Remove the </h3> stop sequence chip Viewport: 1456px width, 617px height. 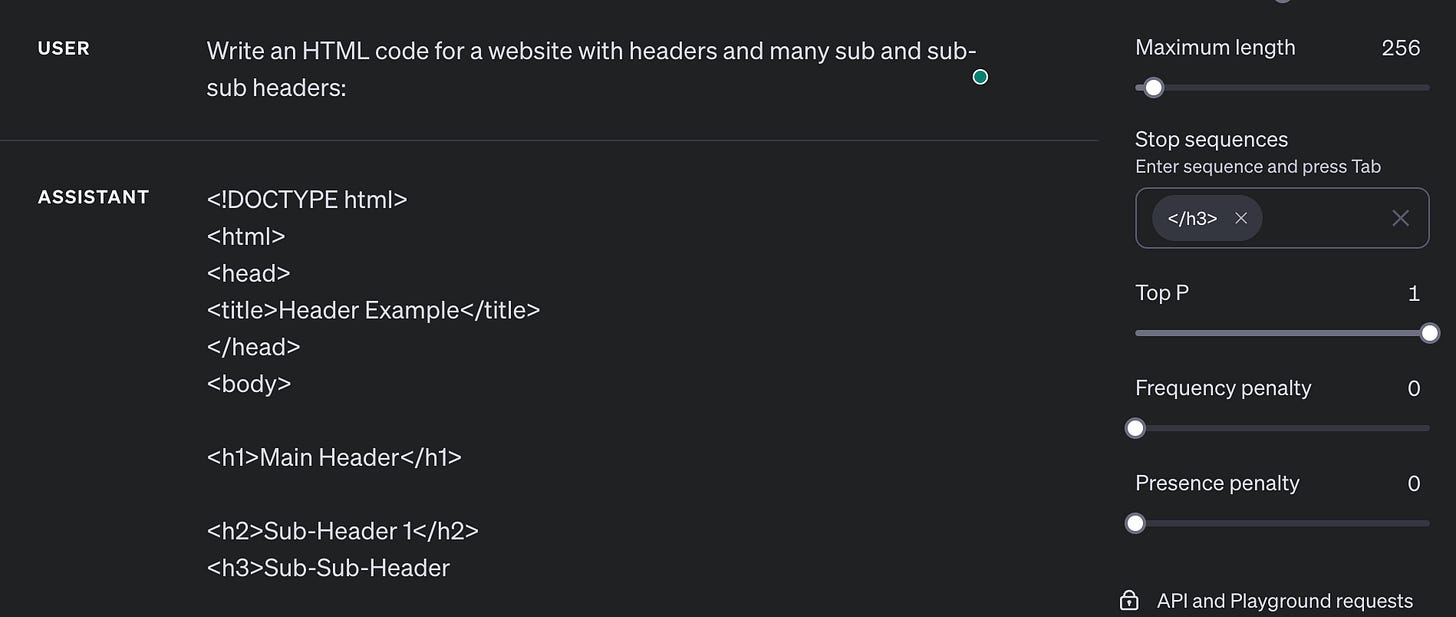point(1240,217)
